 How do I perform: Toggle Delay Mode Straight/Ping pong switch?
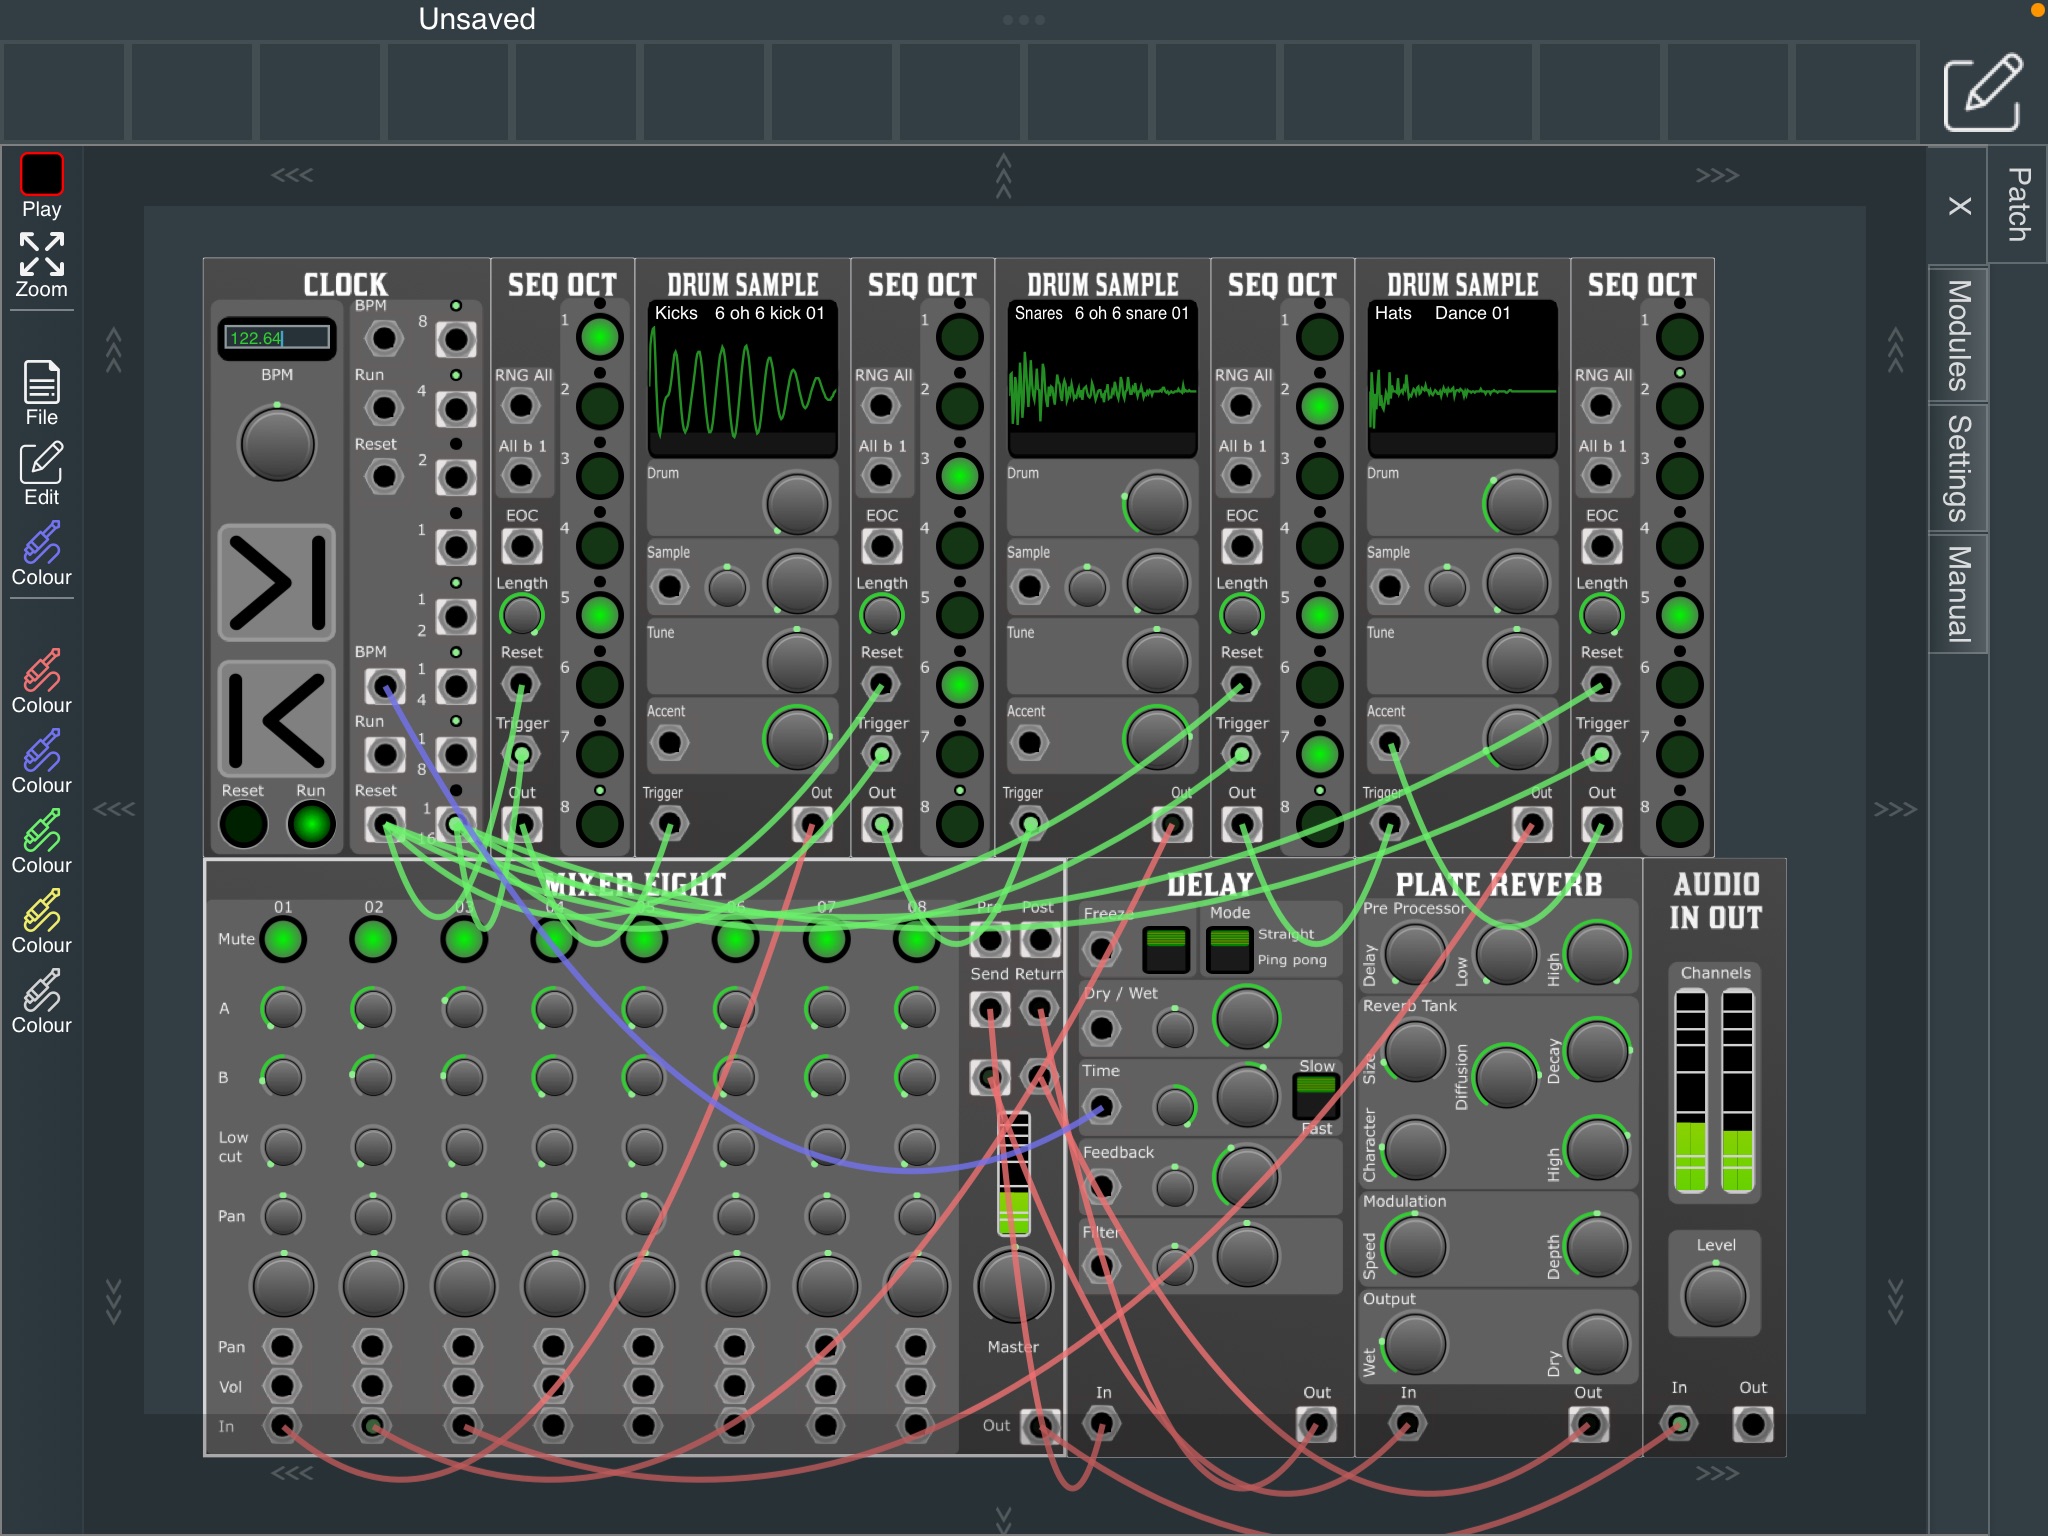click(x=1230, y=949)
